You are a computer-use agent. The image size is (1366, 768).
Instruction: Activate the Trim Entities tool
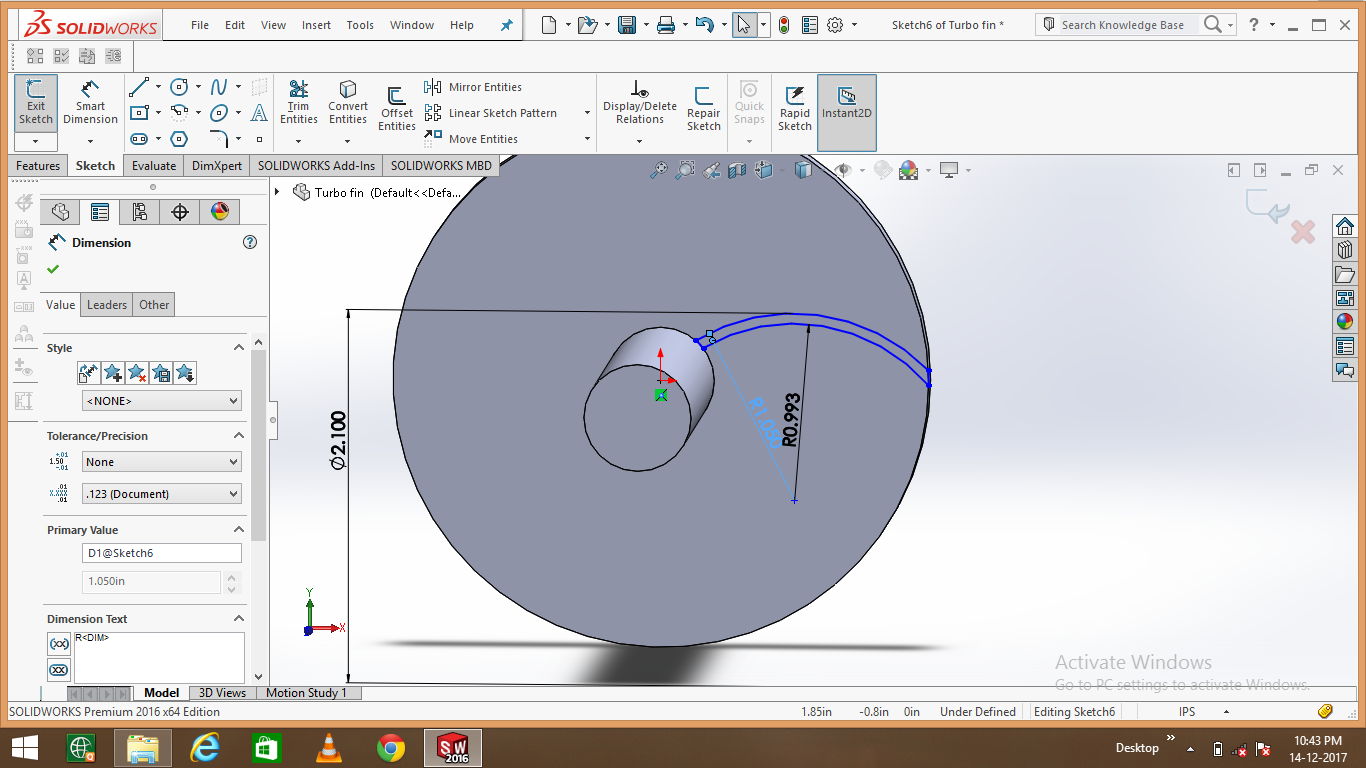pyautogui.click(x=298, y=103)
